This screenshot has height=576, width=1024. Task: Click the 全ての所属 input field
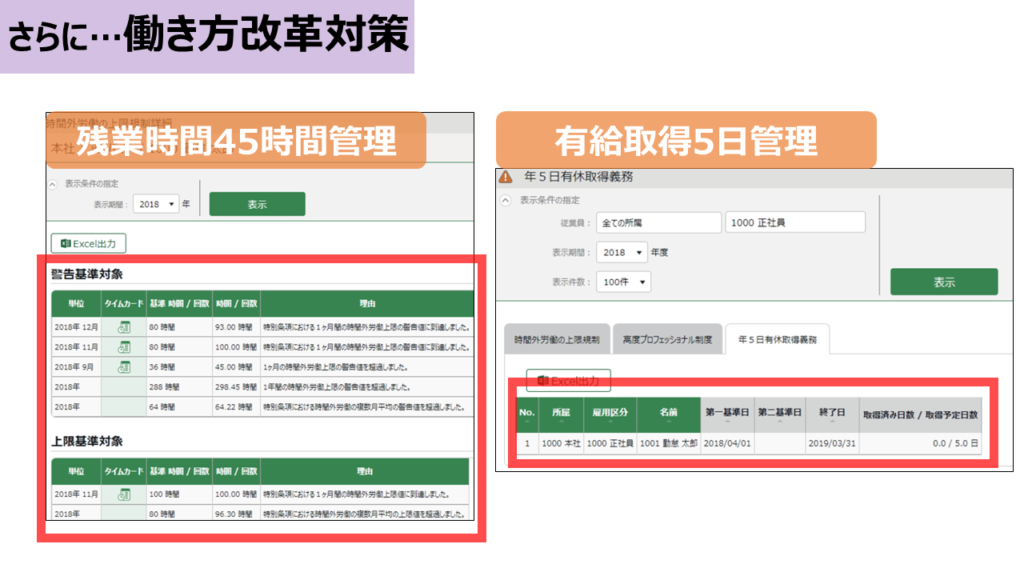click(x=658, y=223)
